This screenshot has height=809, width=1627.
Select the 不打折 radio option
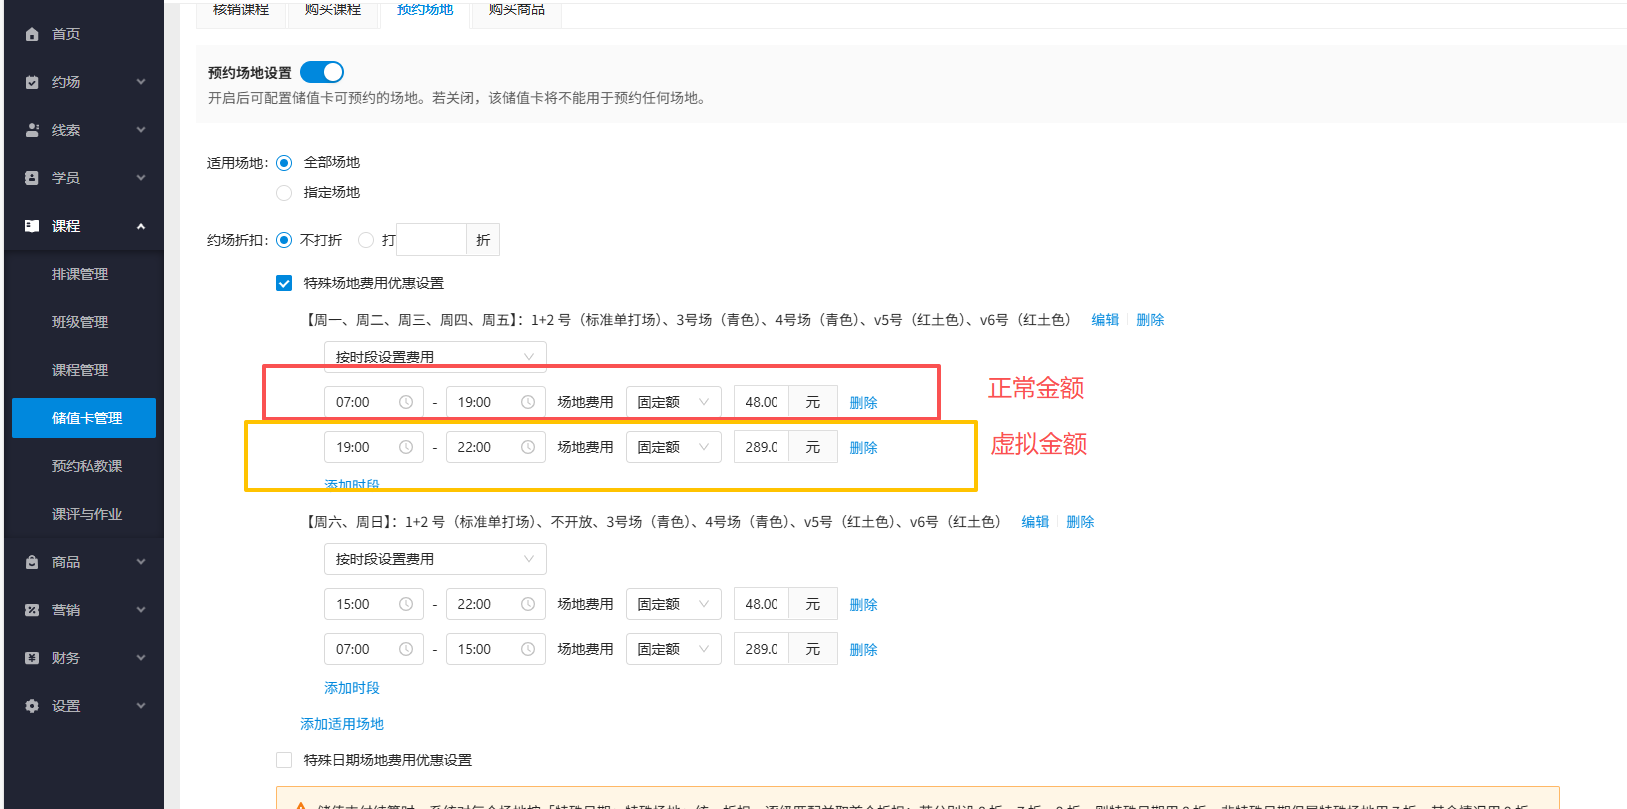click(284, 240)
